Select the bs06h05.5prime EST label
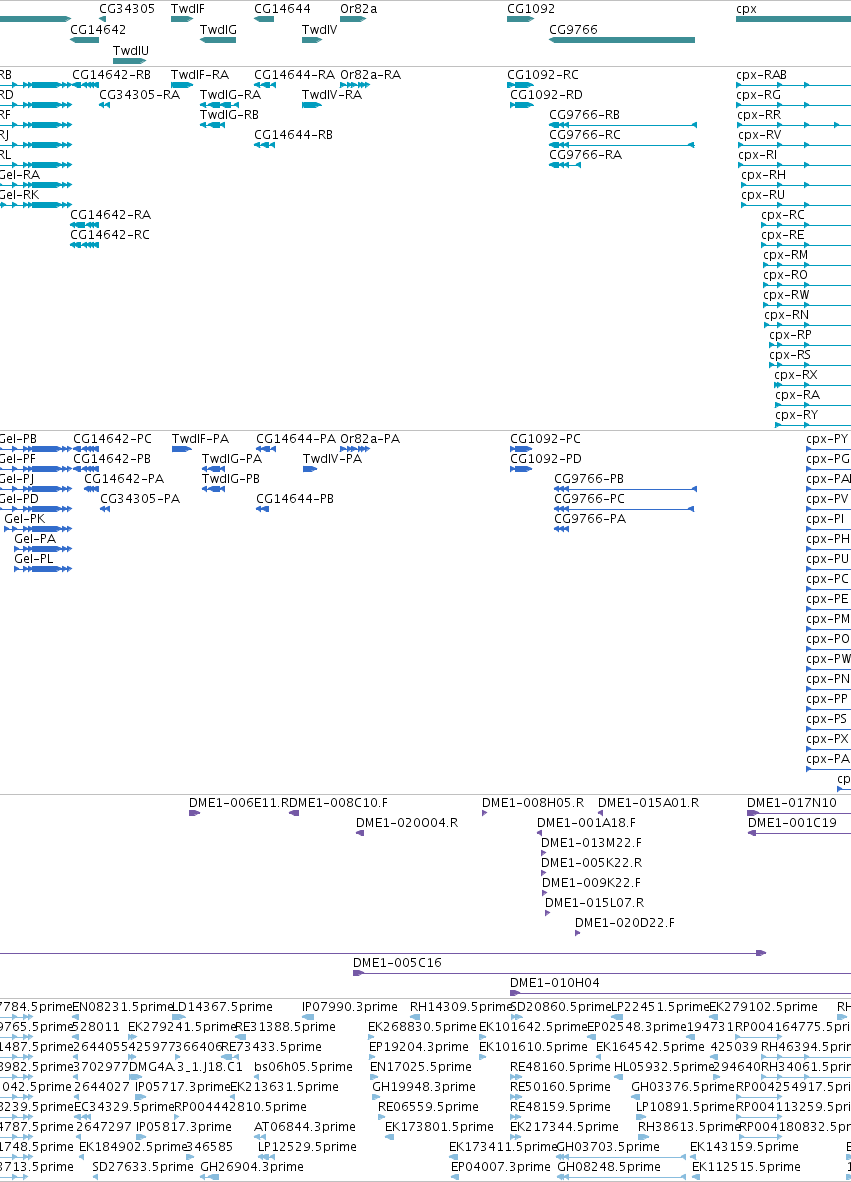This screenshot has width=851, height=1182. click(x=303, y=1067)
